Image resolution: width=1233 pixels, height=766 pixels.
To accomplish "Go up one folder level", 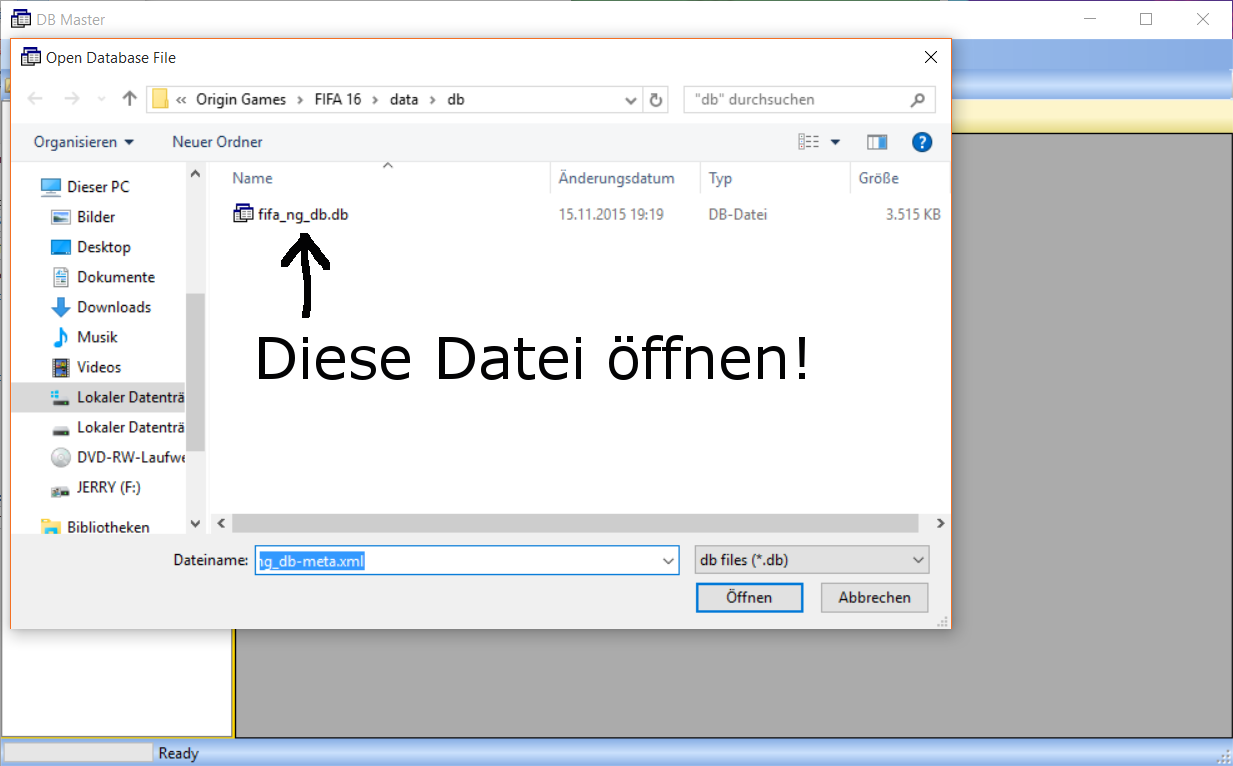I will [x=129, y=99].
